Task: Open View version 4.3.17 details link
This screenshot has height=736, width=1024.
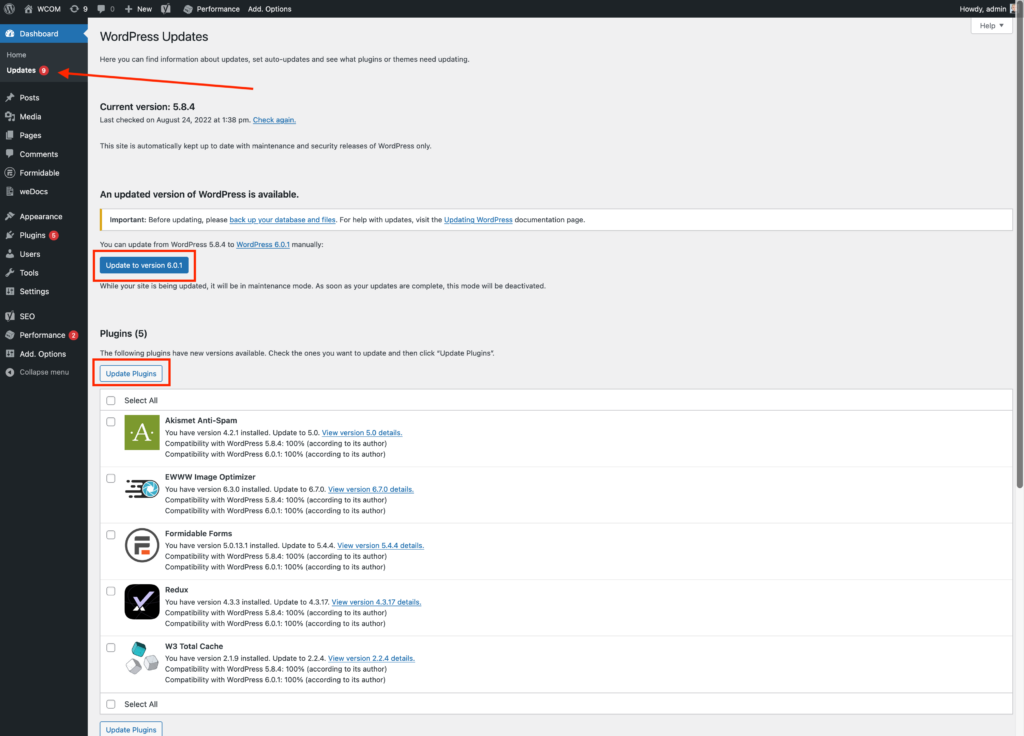Action: 376,602
